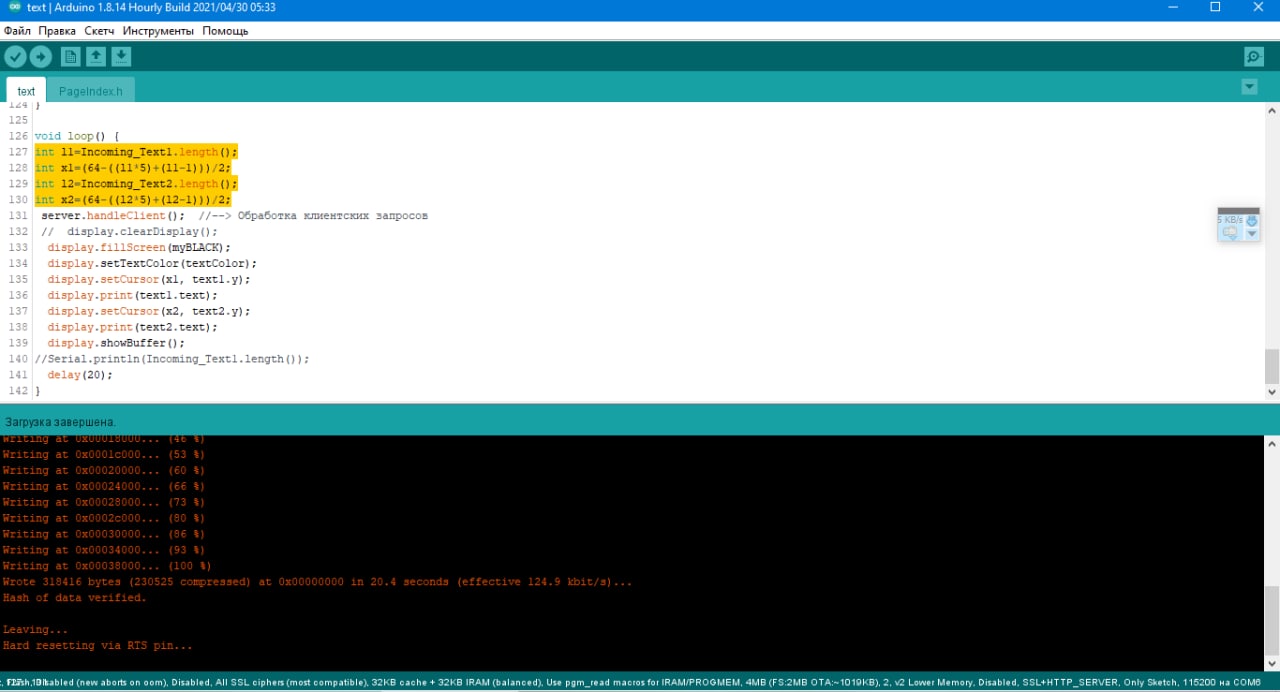Screen dimensions: 1280x692
Task: Close the Arduino window
Action: click(1260, 7)
